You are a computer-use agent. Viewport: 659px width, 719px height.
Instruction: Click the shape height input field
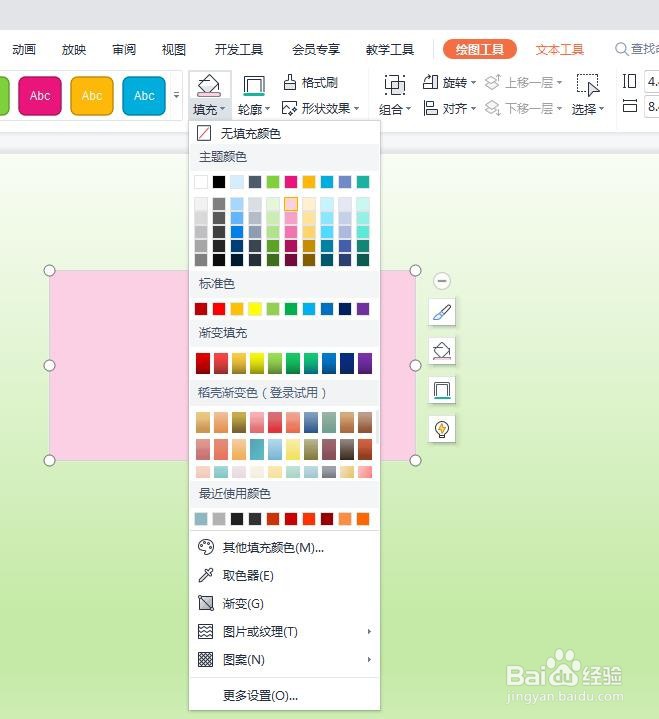coord(652,82)
